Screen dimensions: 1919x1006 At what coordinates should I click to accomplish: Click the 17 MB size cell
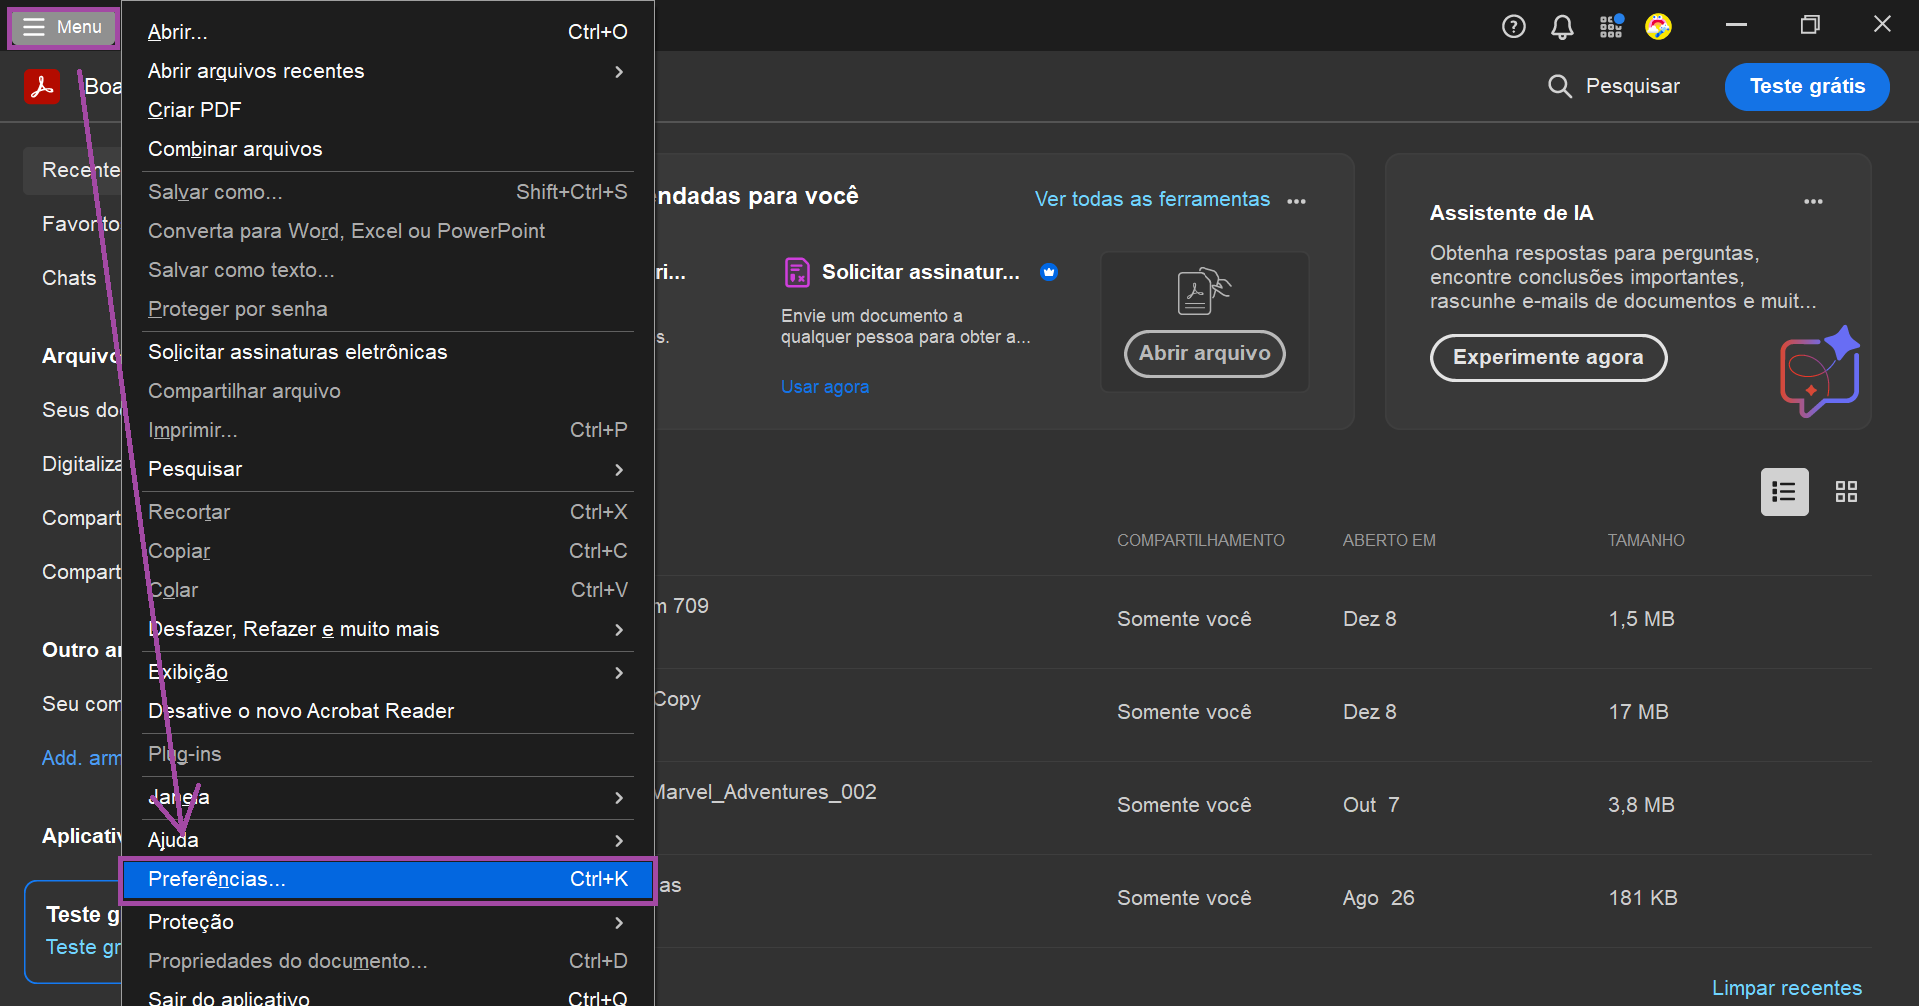[1638, 712]
